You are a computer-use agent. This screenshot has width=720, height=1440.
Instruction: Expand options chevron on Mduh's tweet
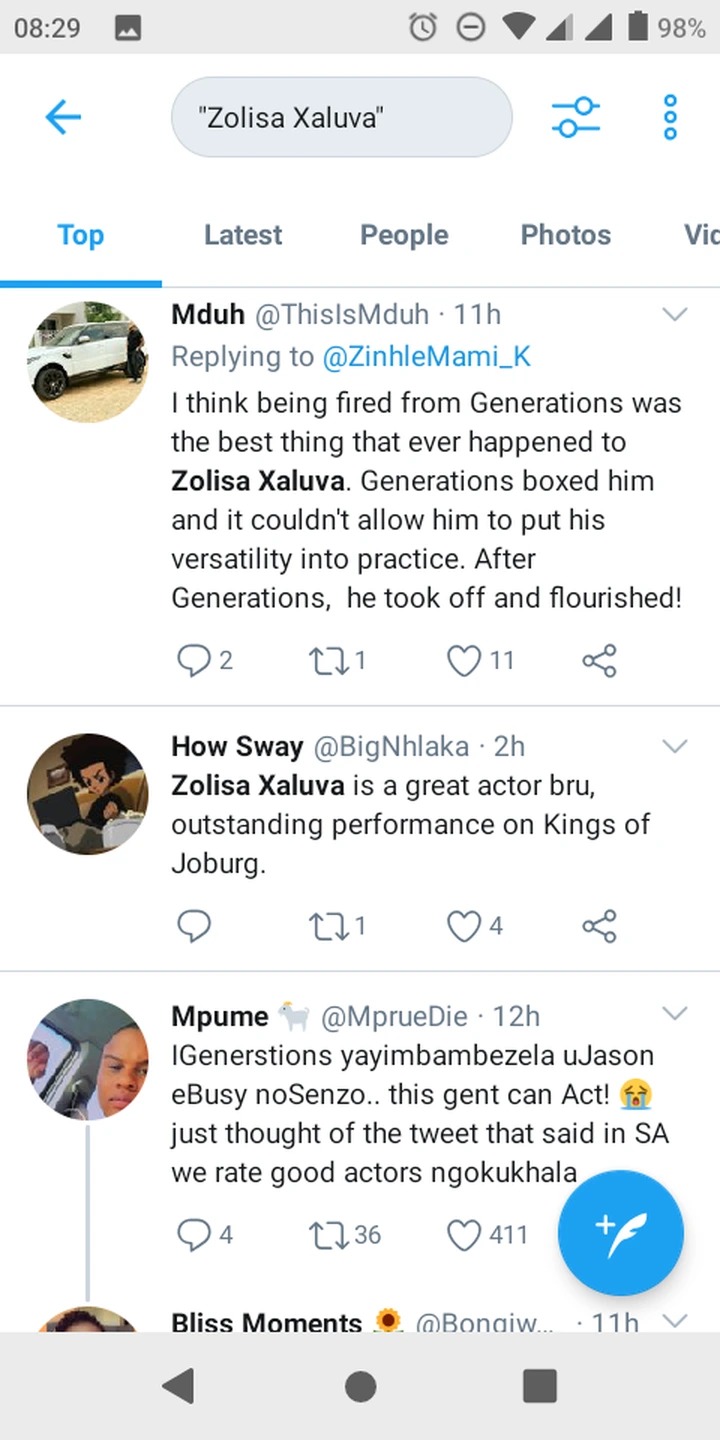click(675, 315)
